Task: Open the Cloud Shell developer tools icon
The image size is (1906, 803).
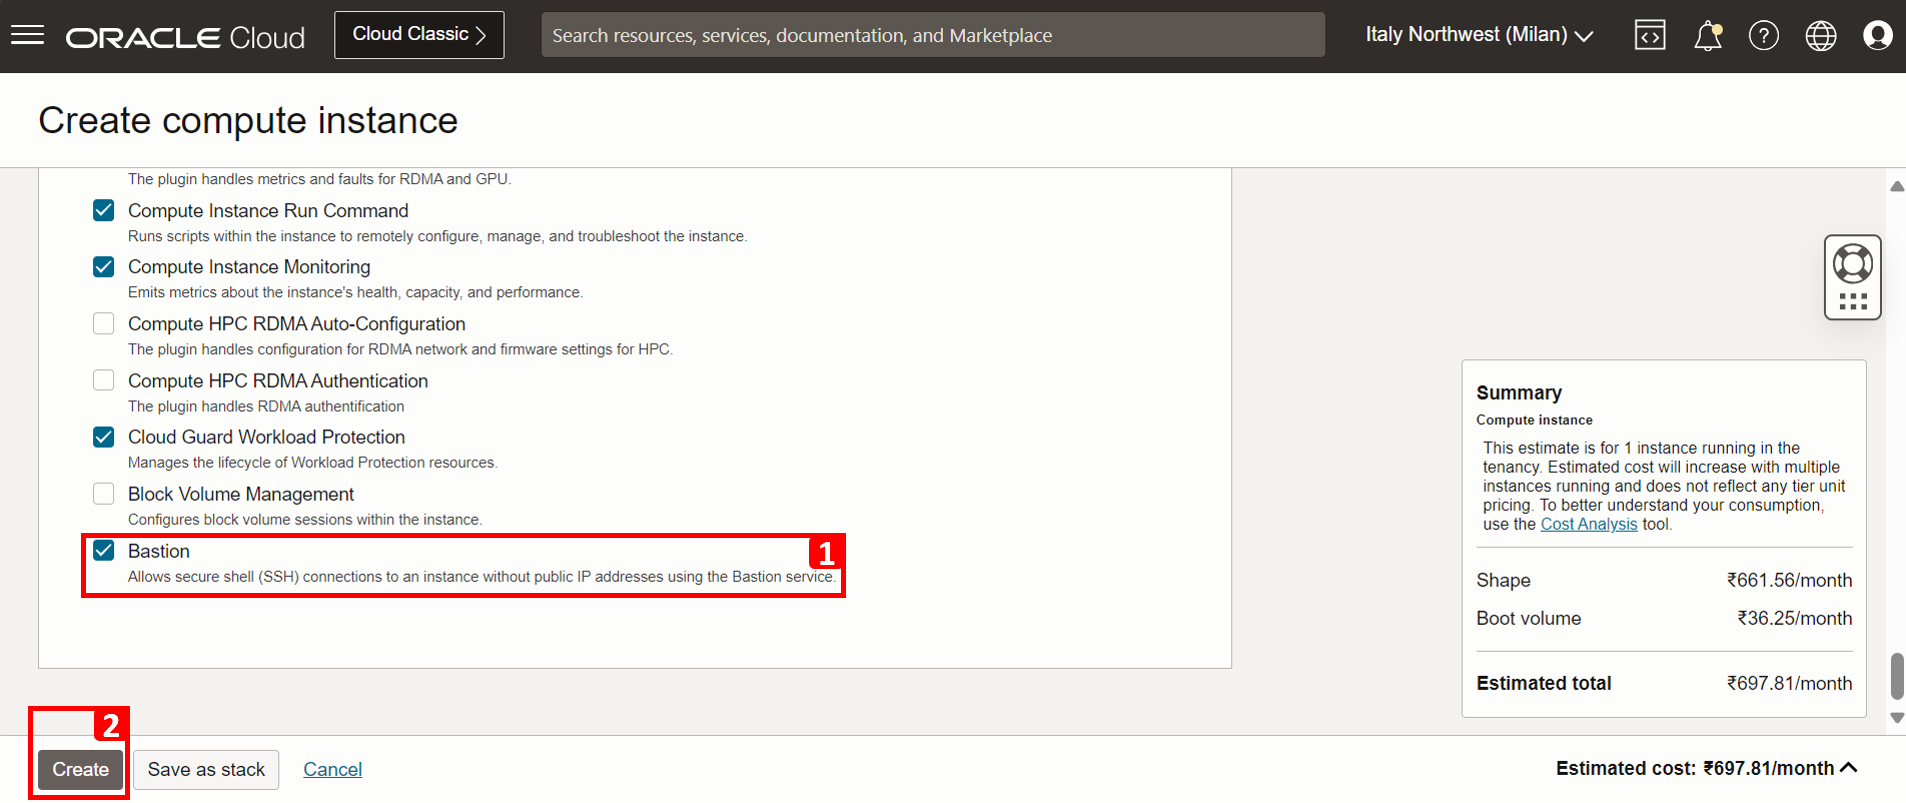Action: tap(1650, 36)
